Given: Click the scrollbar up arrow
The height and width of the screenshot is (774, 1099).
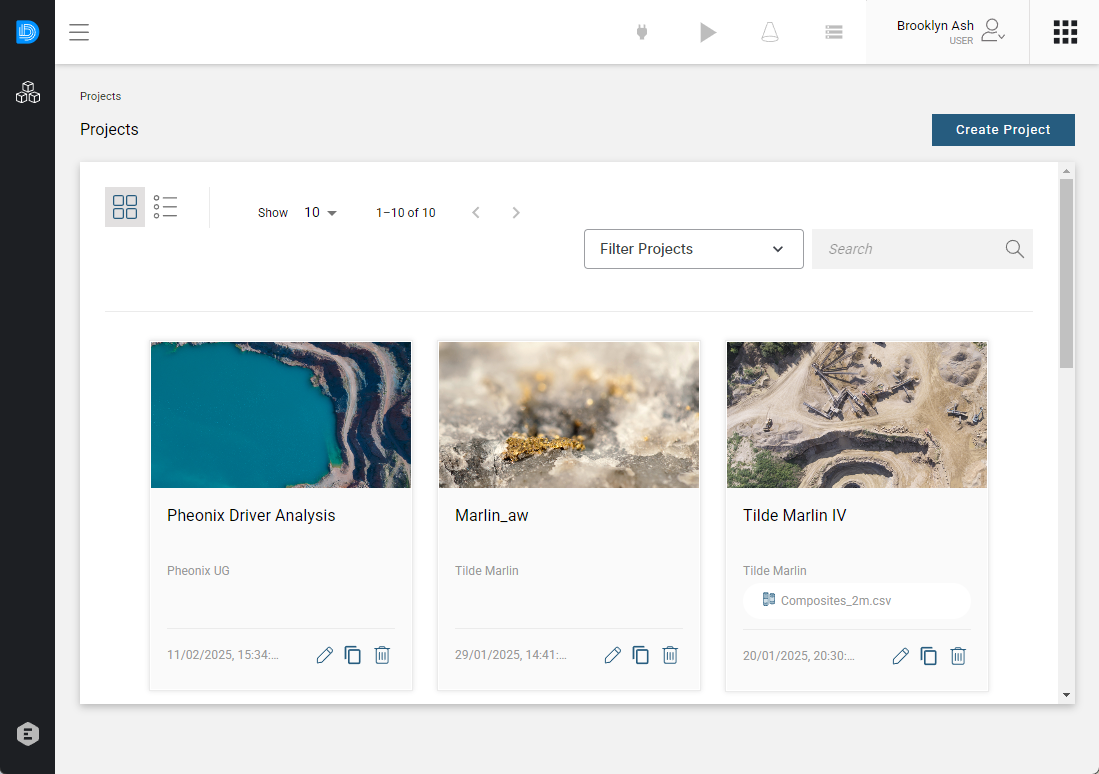Looking at the screenshot, I should (x=1066, y=171).
